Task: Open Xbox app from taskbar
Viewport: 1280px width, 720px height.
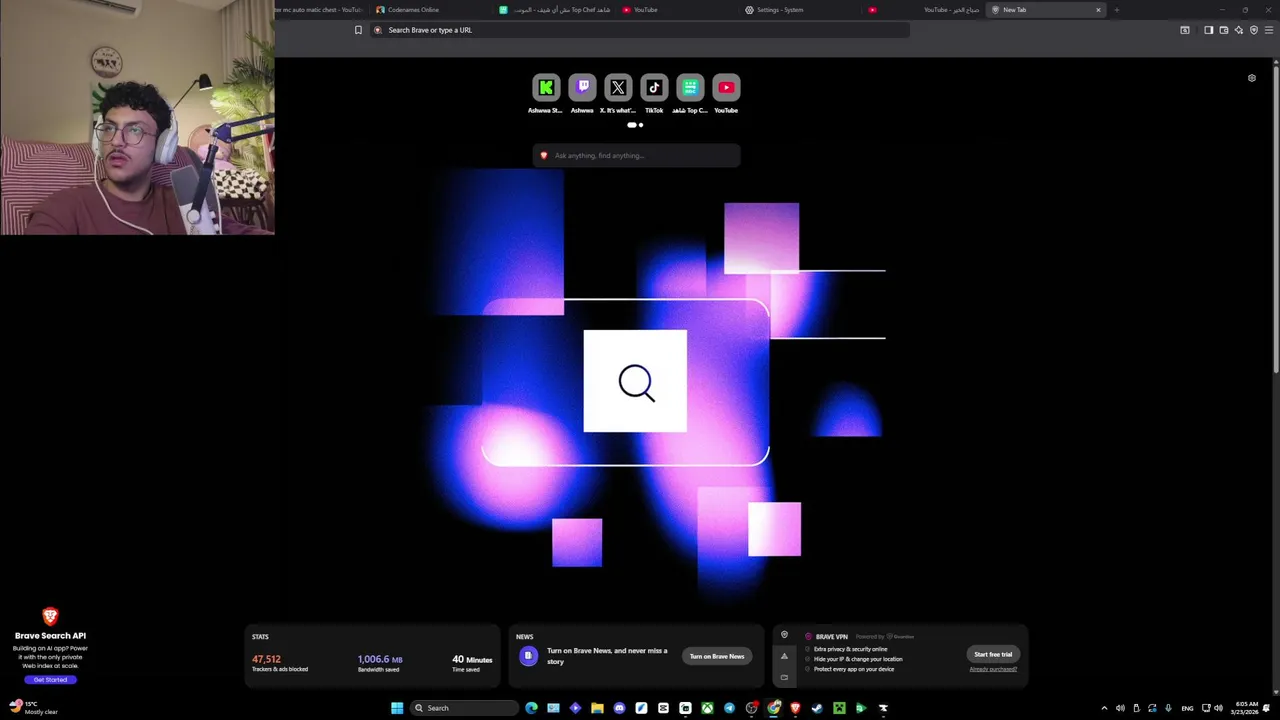Action: point(707,708)
